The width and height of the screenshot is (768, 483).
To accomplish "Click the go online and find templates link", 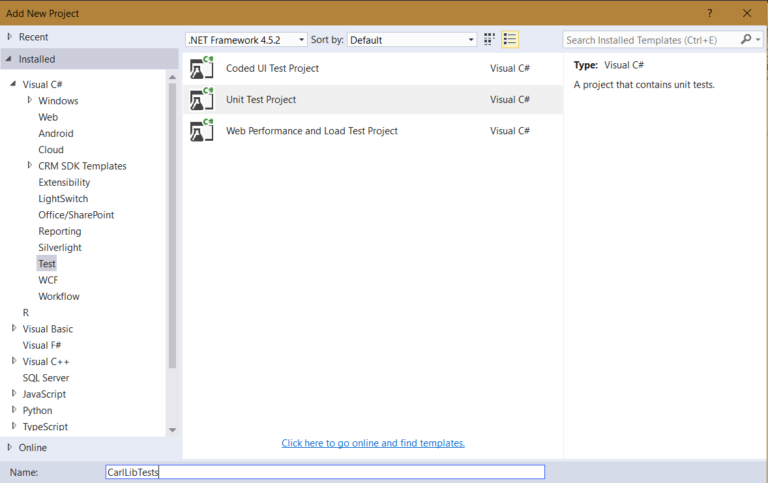I will 373,443.
